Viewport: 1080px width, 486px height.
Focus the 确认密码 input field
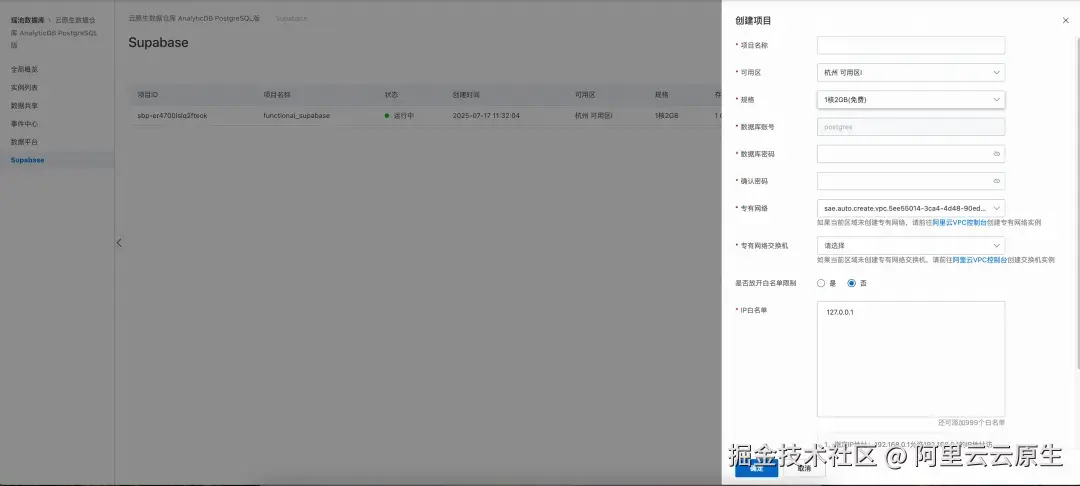click(x=911, y=181)
